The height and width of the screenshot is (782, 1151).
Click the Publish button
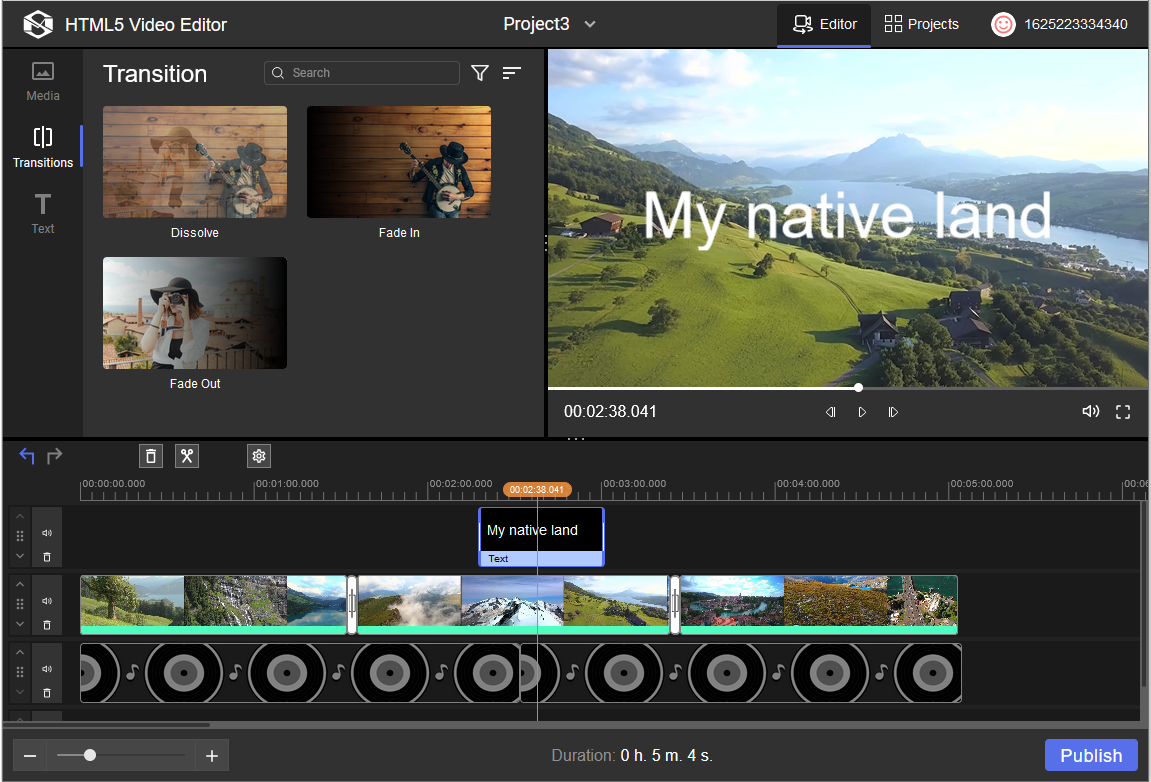click(x=1091, y=755)
